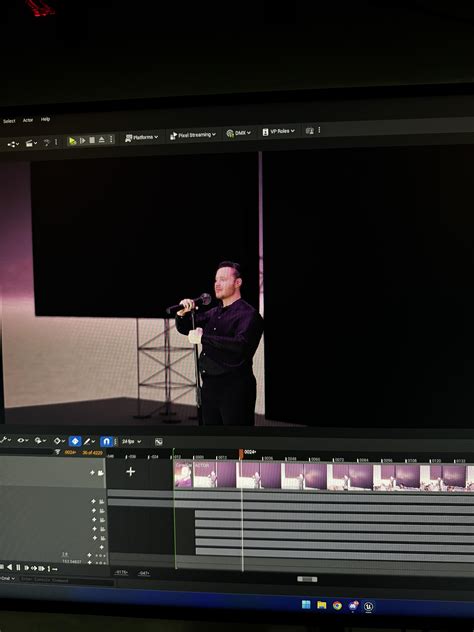Open the Select menu
The width and height of the screenshot is (474, 632).
pyautogui.click(x=9, y=121)
